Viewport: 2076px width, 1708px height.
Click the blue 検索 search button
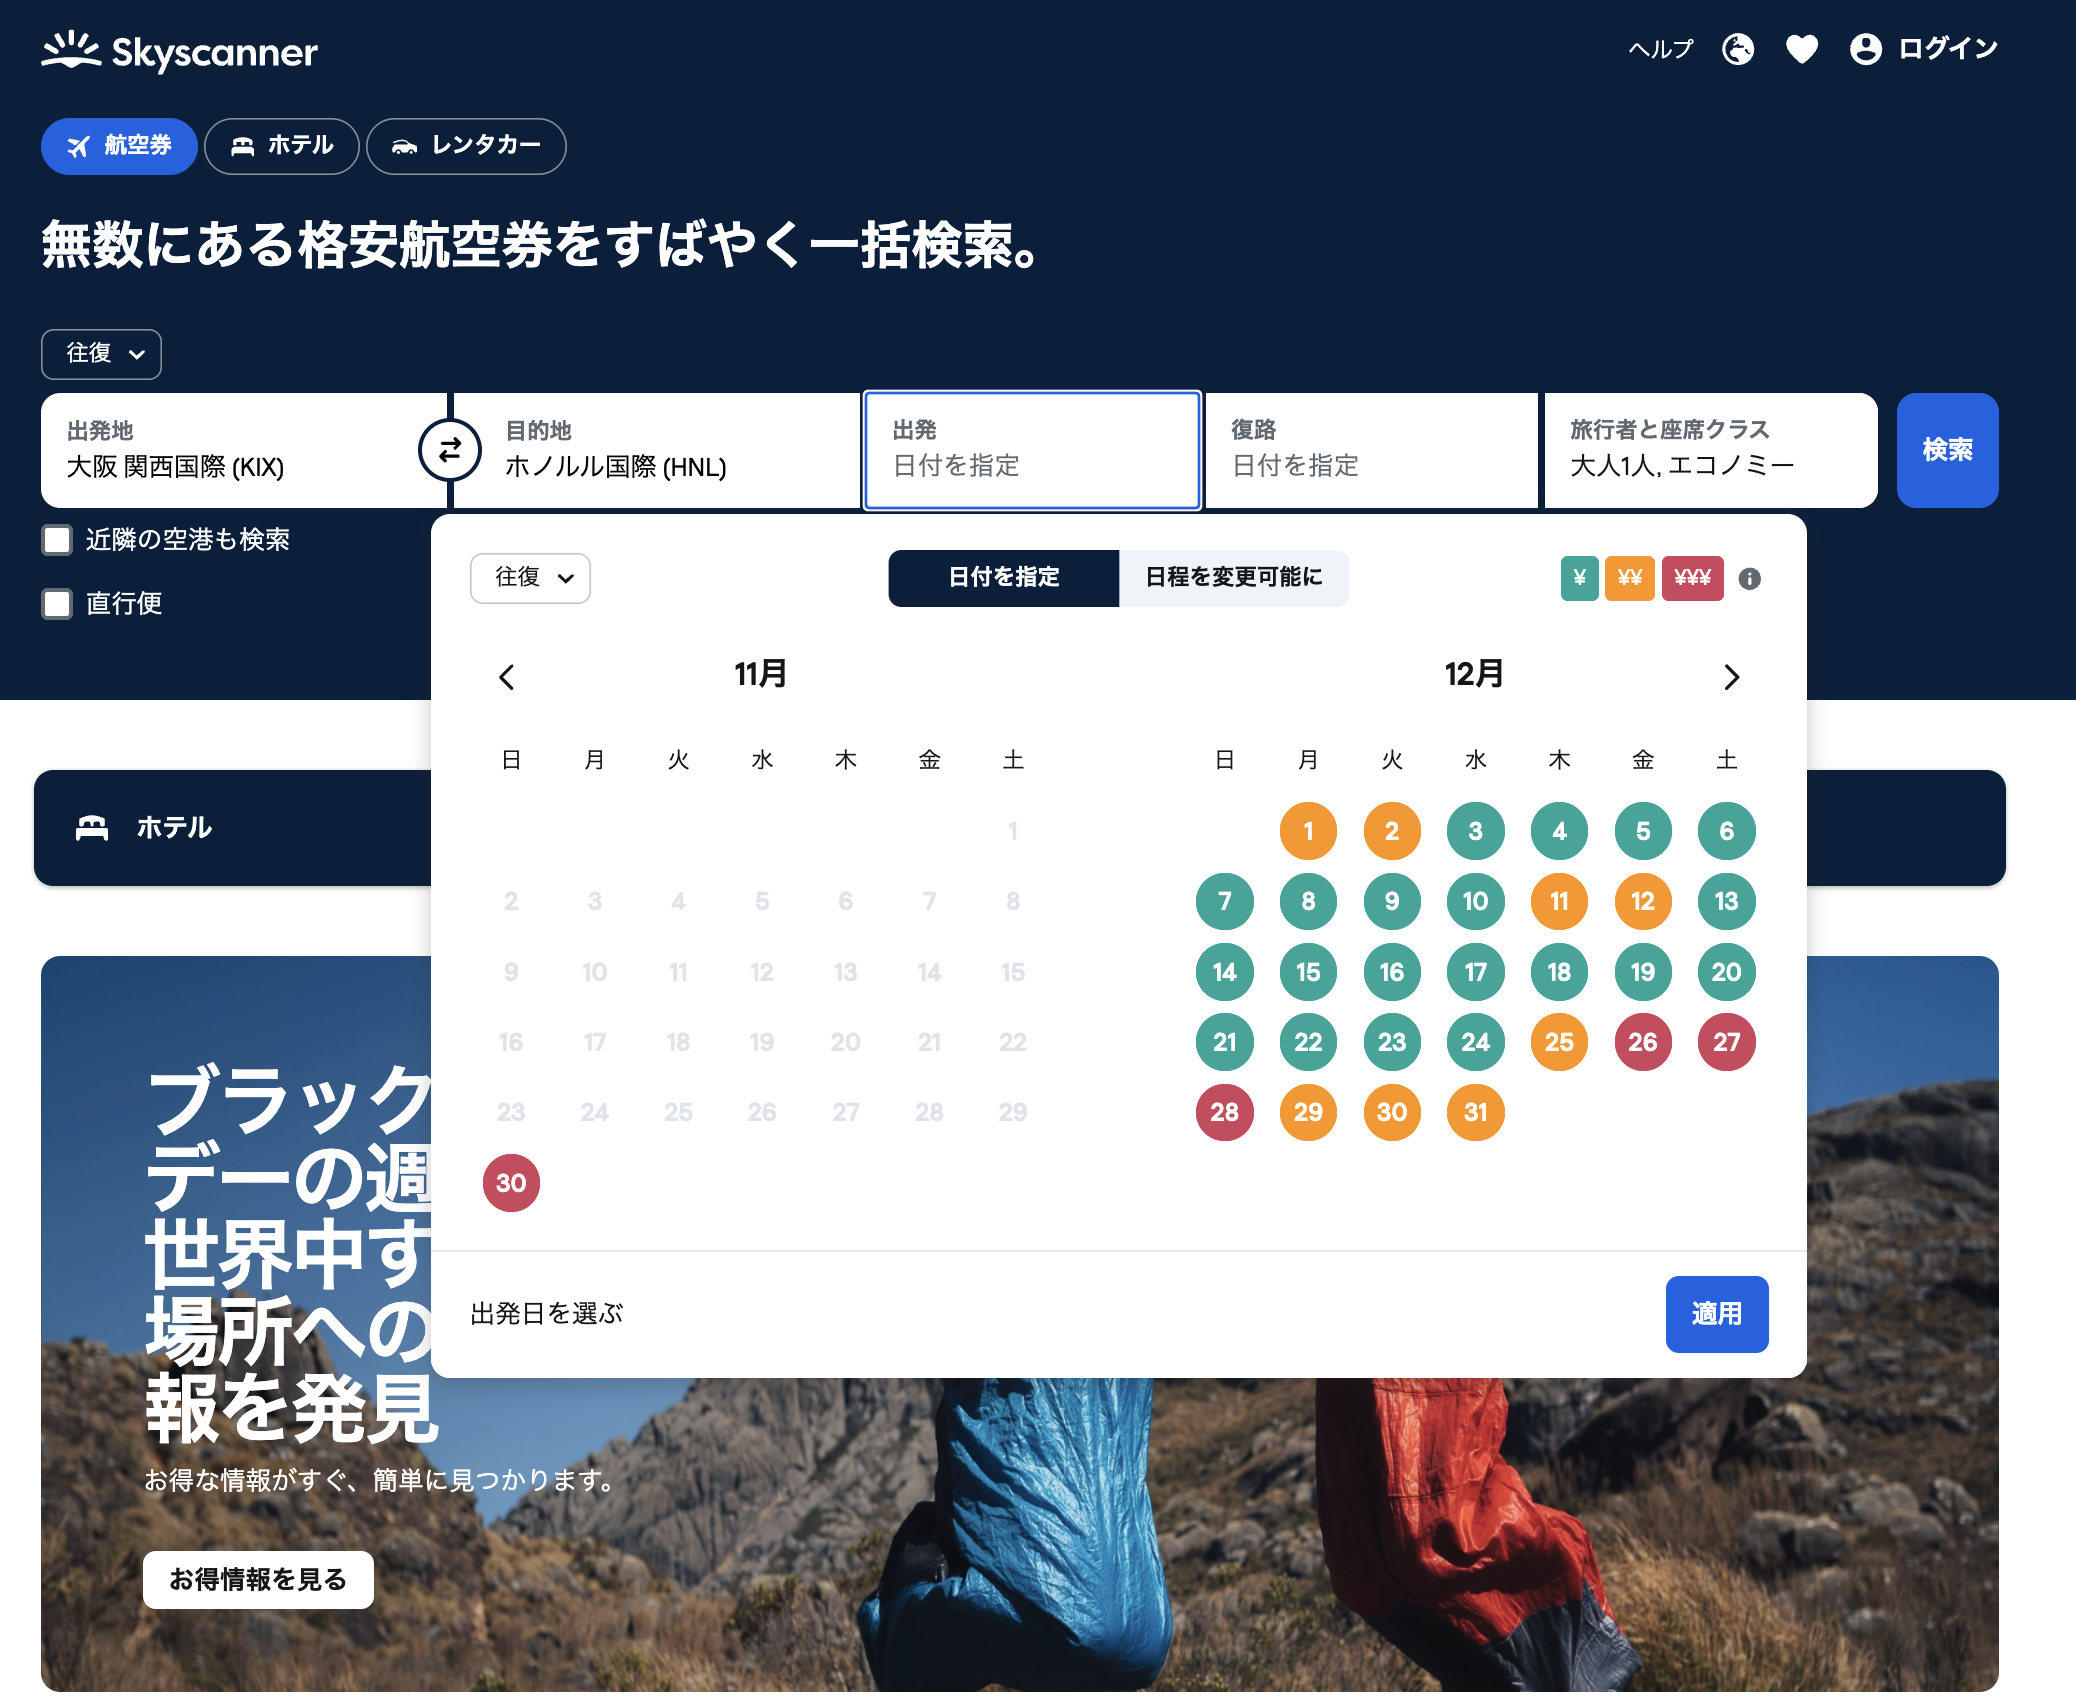point(1946,450)
